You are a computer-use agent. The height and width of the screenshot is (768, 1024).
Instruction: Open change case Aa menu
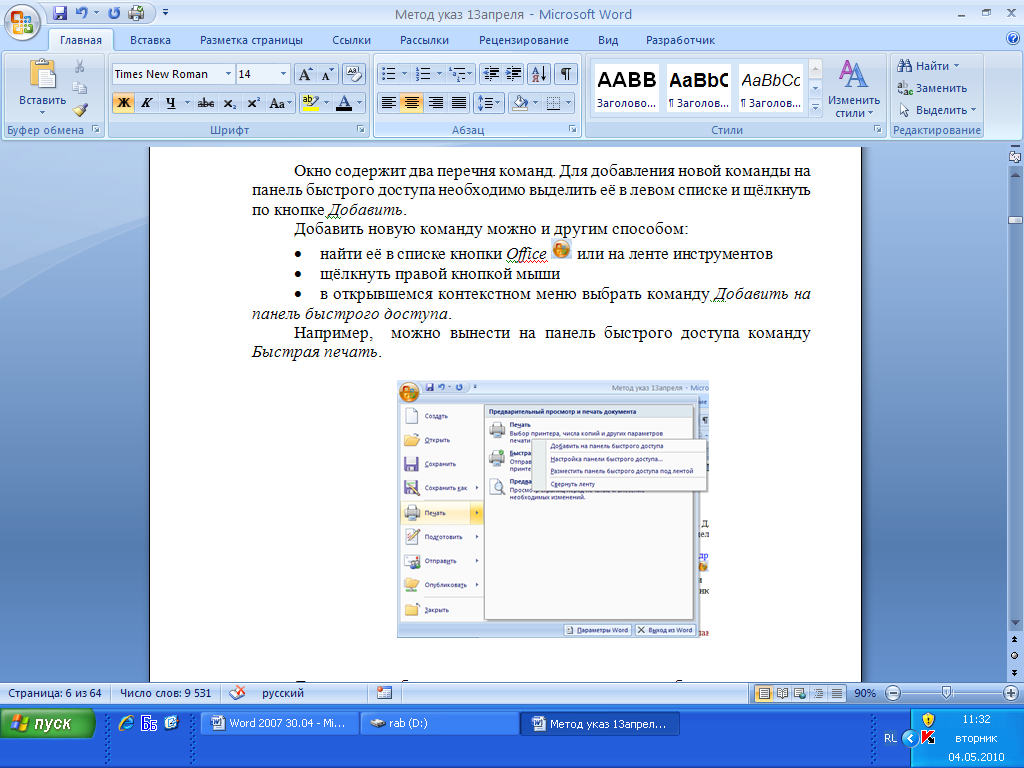pyautogui.click(x=280, y=103)
